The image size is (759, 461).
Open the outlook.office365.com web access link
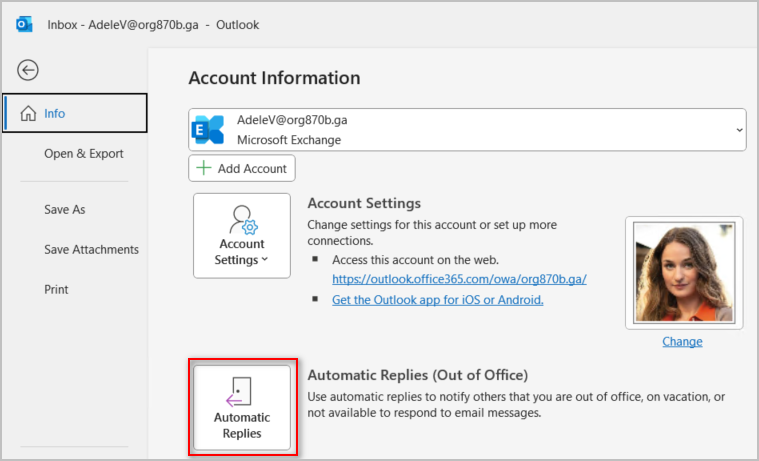459,279
